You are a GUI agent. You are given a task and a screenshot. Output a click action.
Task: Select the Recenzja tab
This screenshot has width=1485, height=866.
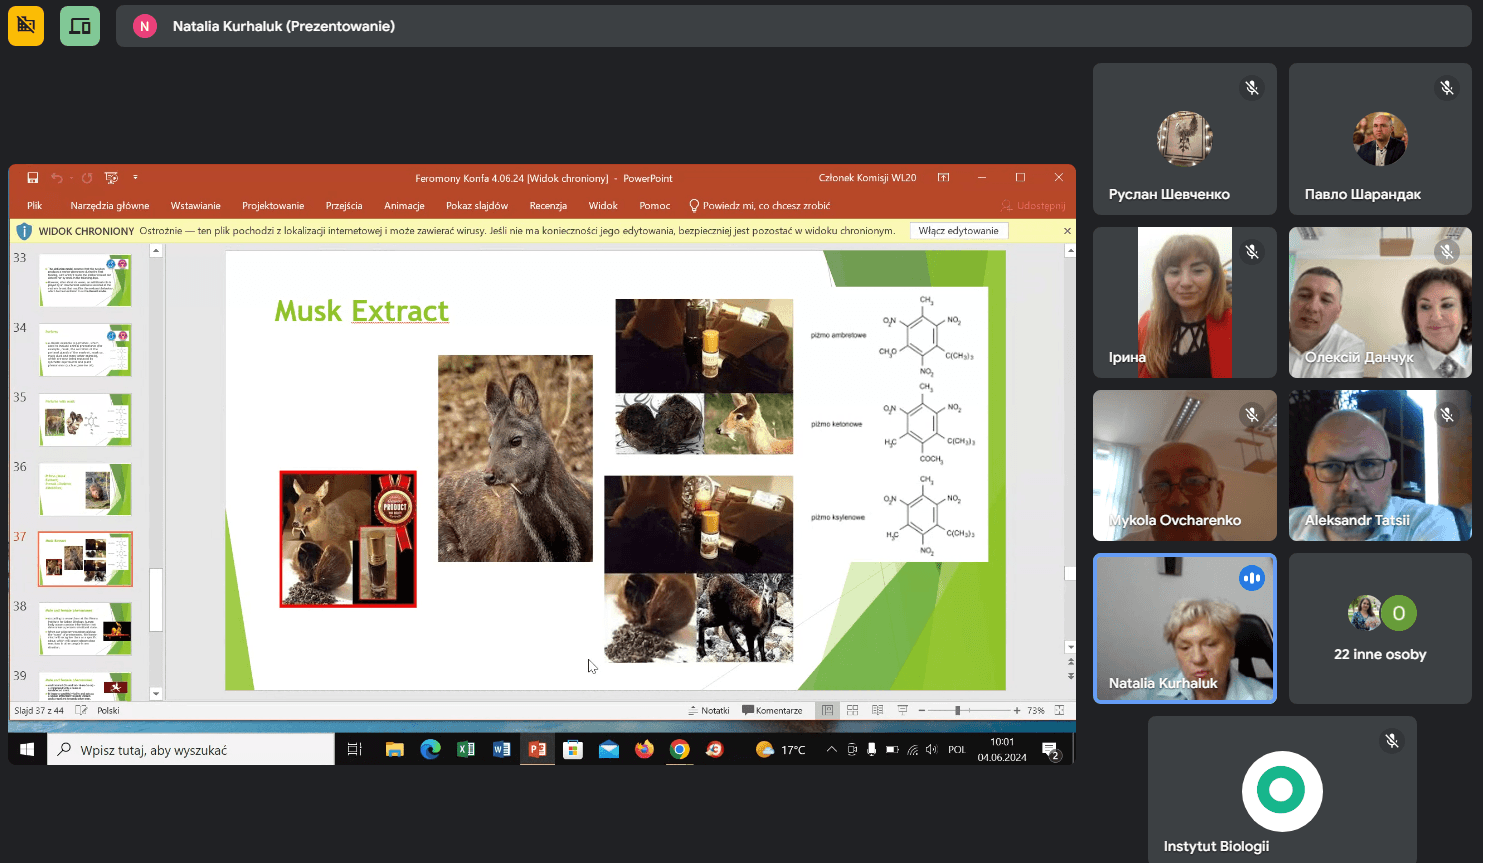coord(548,205)
